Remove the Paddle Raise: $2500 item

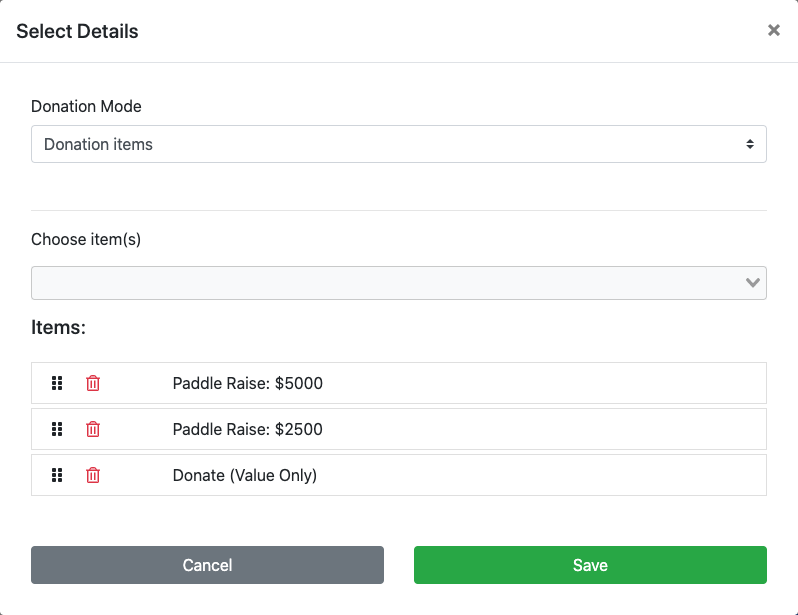click(93, 429)
